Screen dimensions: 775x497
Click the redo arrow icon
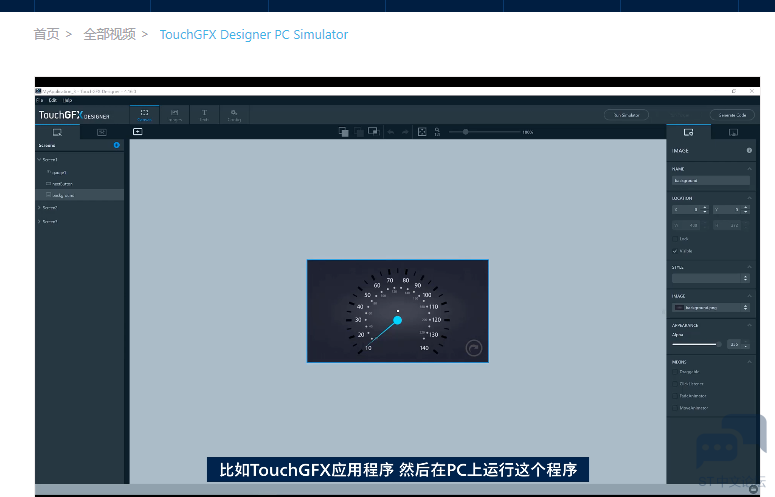pyautogui.click(x=405, y=132)
